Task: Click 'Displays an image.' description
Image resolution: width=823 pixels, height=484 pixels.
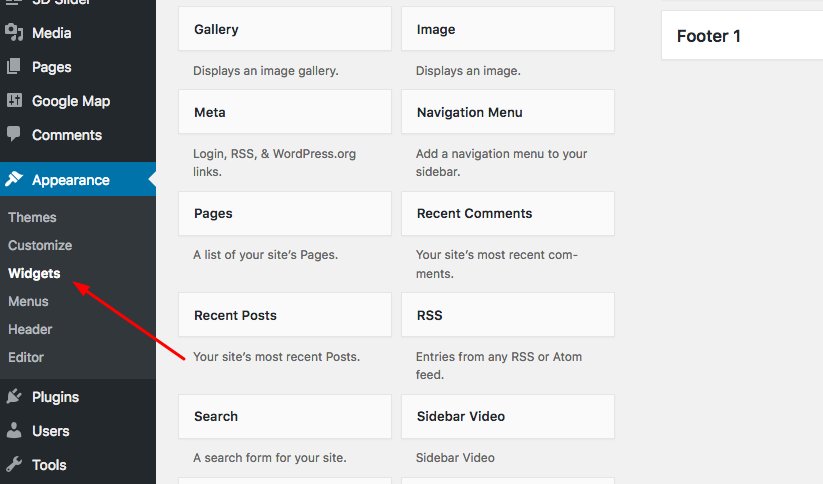Action: [x=468, y=71]
